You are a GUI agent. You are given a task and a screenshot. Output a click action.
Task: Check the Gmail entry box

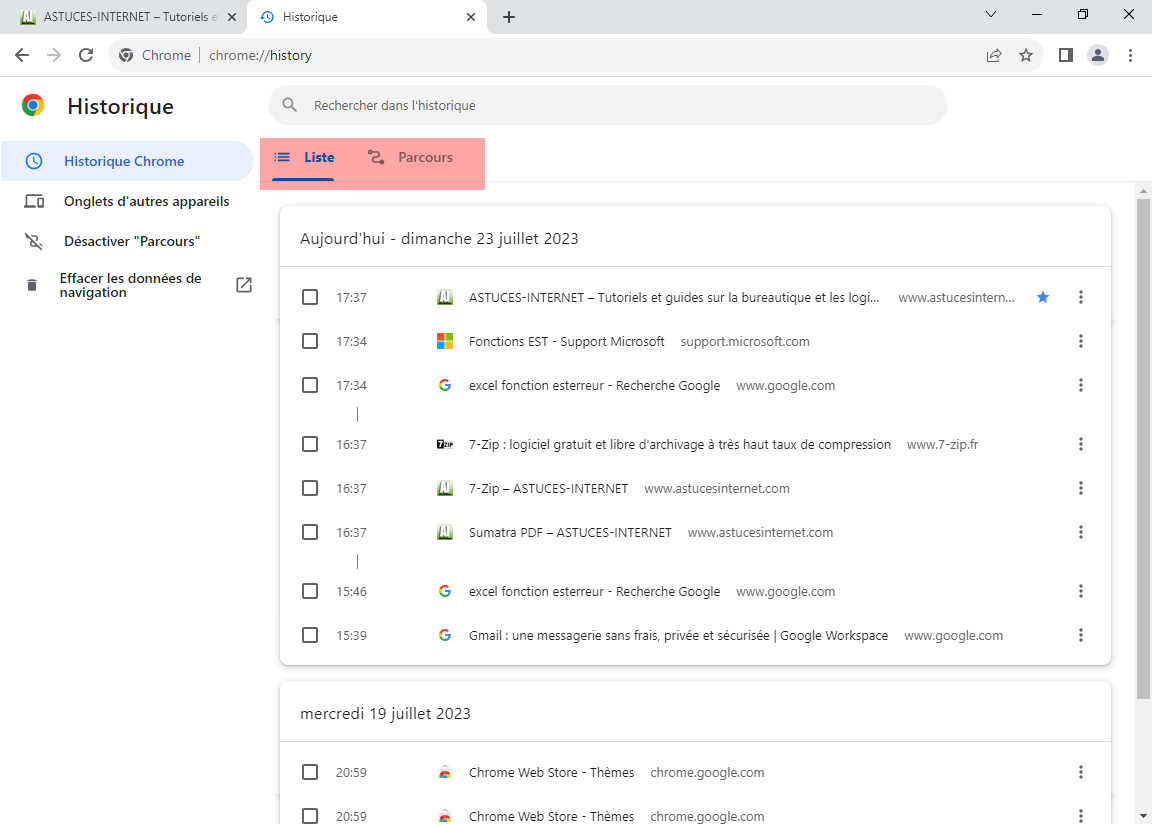click(310, 635)
